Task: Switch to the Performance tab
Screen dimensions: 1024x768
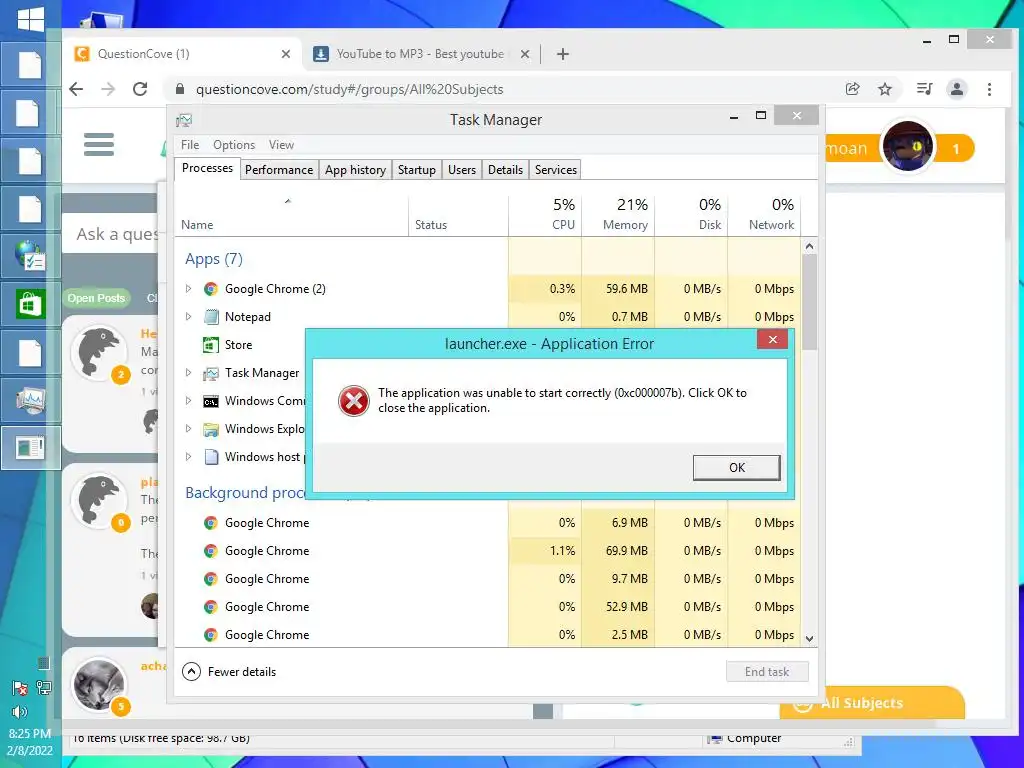Action: 279,170
